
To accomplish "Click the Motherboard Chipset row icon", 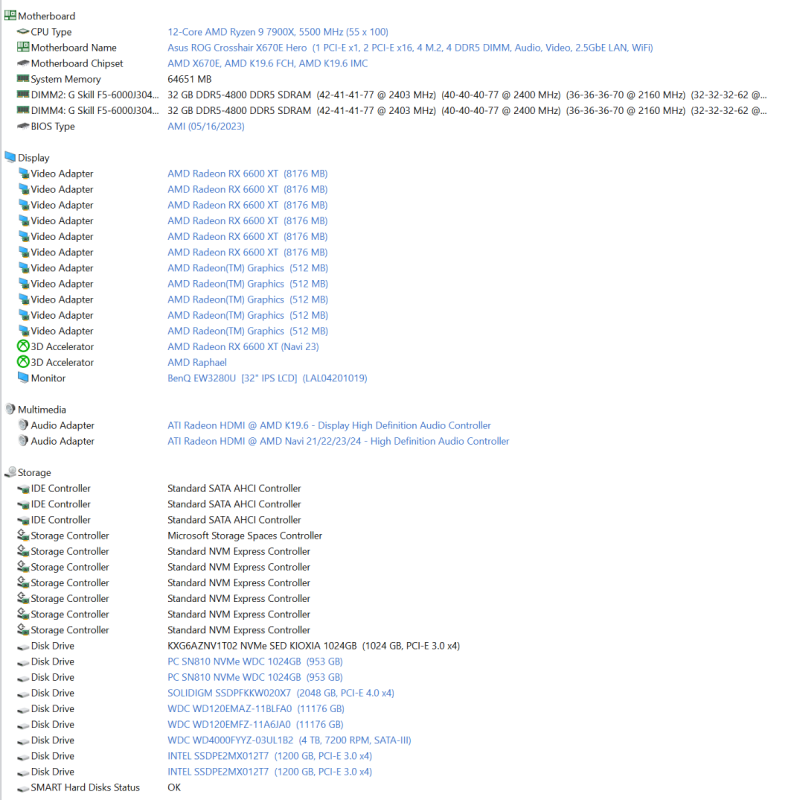I will 23,63.
